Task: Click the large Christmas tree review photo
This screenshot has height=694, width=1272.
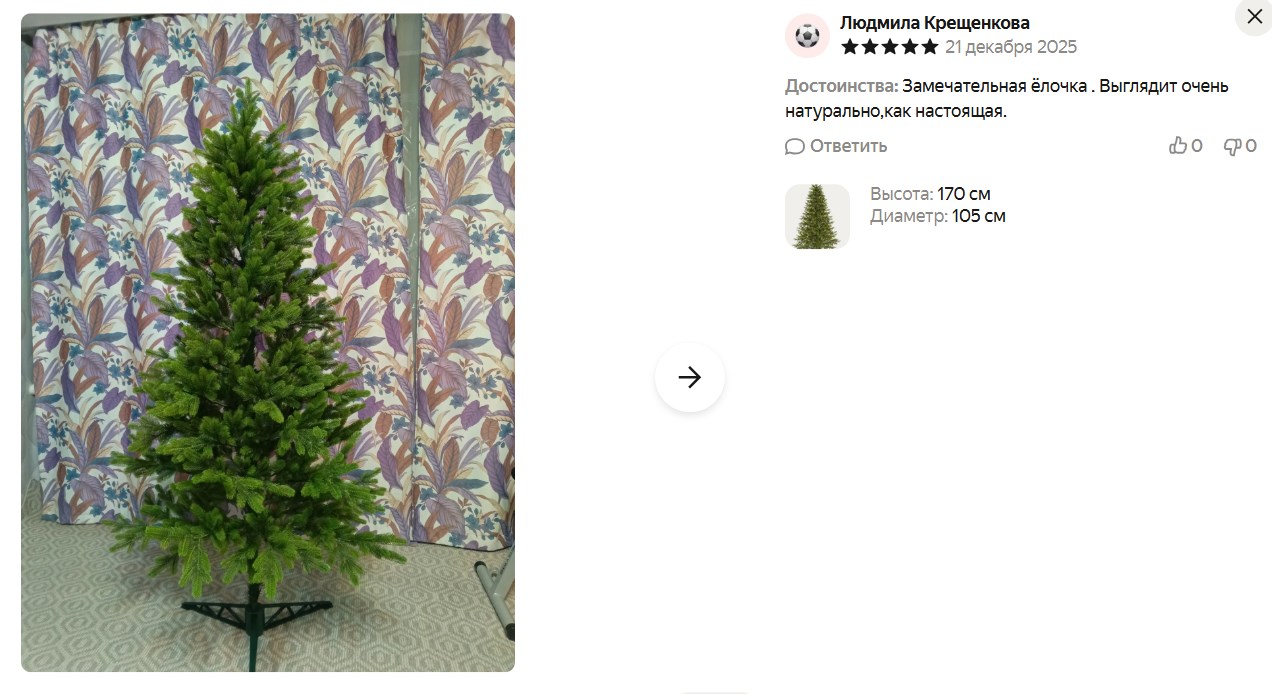Action: tap(268, 342)
